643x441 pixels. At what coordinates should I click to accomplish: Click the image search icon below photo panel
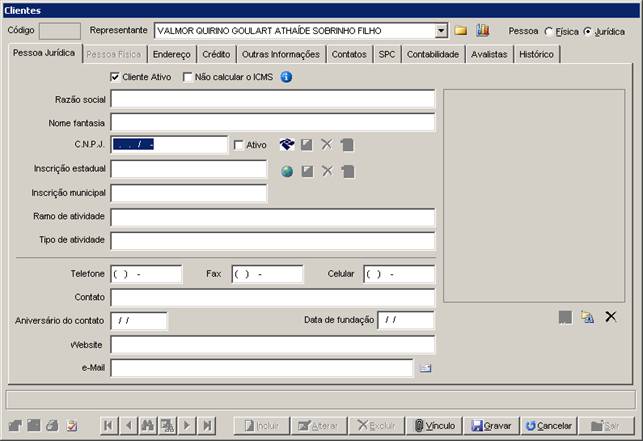[x=587, y=317]
